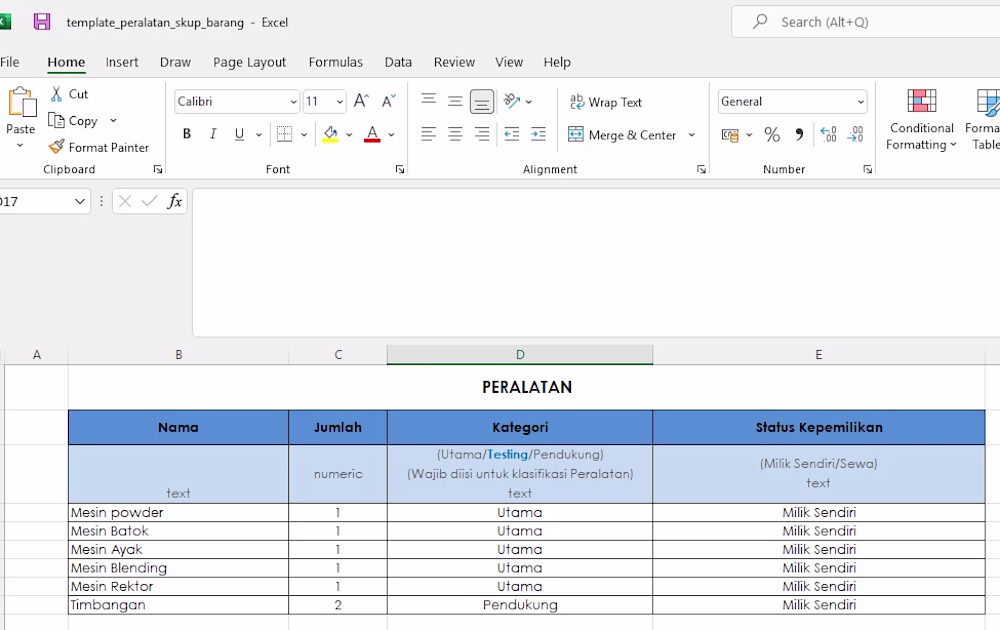The width and height of the screenshot is (1000, 630).
Task: Click Merge & Center button
Action: point(622,135)
